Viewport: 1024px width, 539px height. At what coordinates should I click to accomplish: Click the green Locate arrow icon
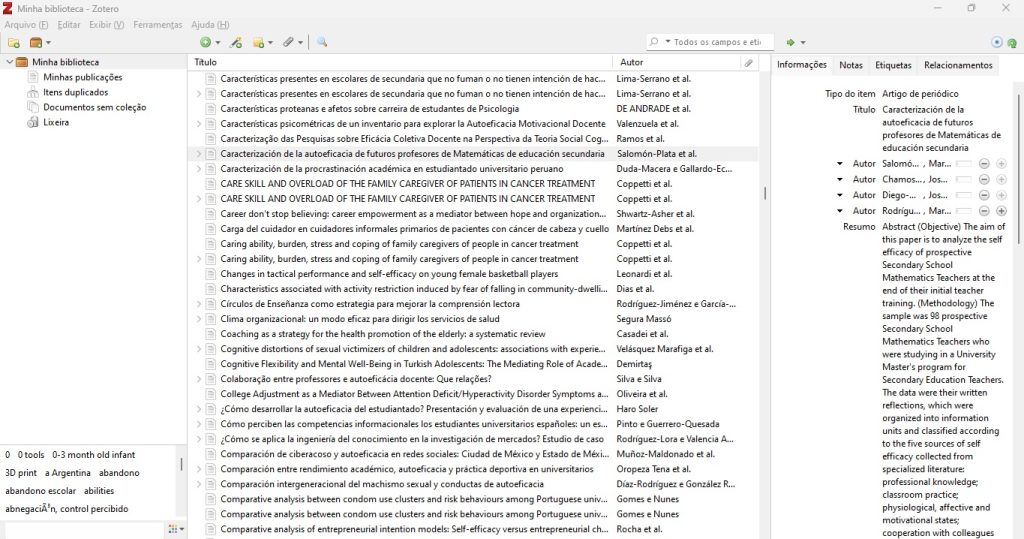(x=791, y=42)
